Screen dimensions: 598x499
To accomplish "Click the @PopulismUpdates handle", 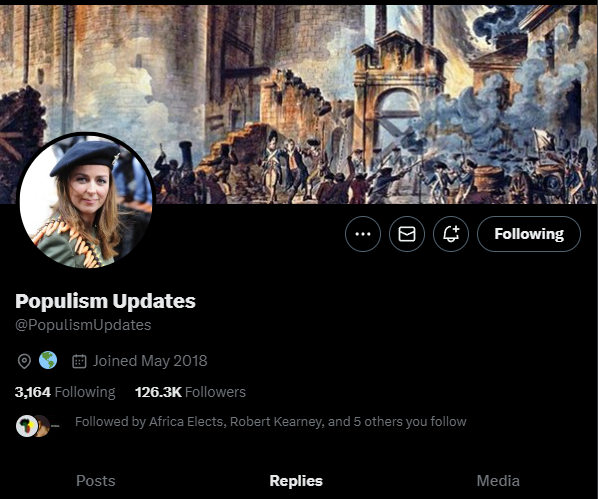I will pos(83,325).
